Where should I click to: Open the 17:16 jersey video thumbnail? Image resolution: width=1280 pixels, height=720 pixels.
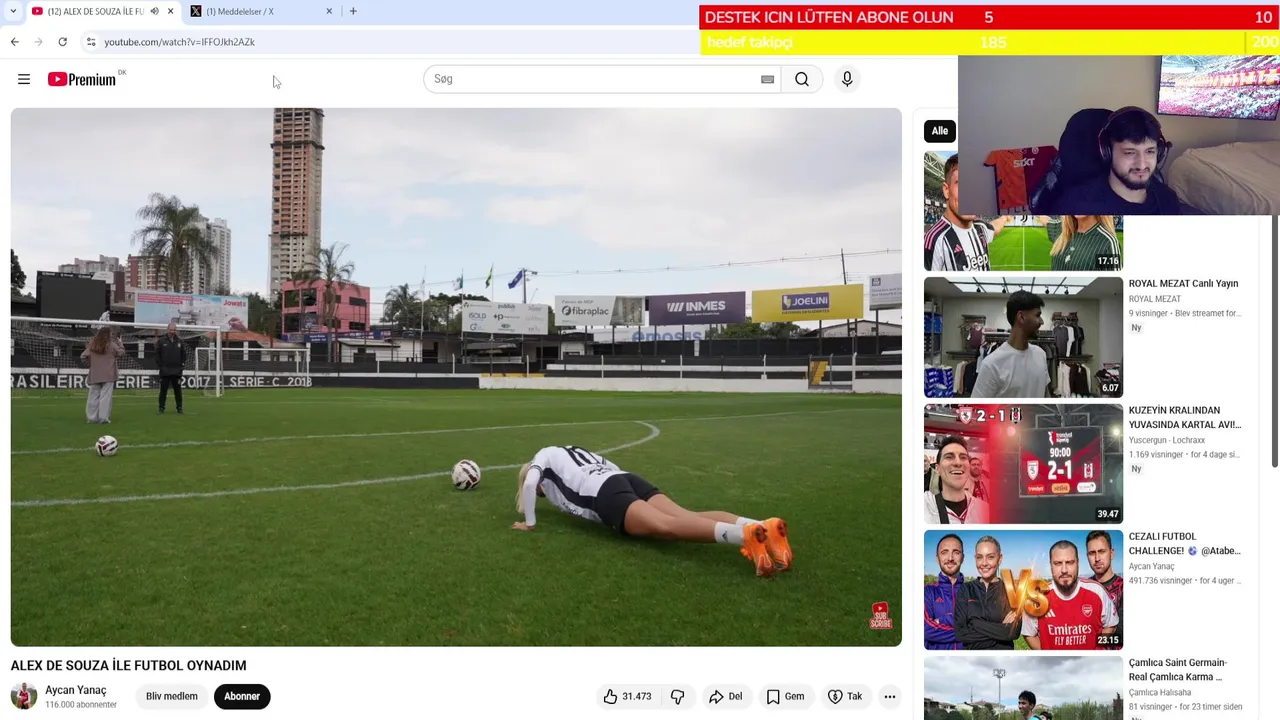[1023, 211]
